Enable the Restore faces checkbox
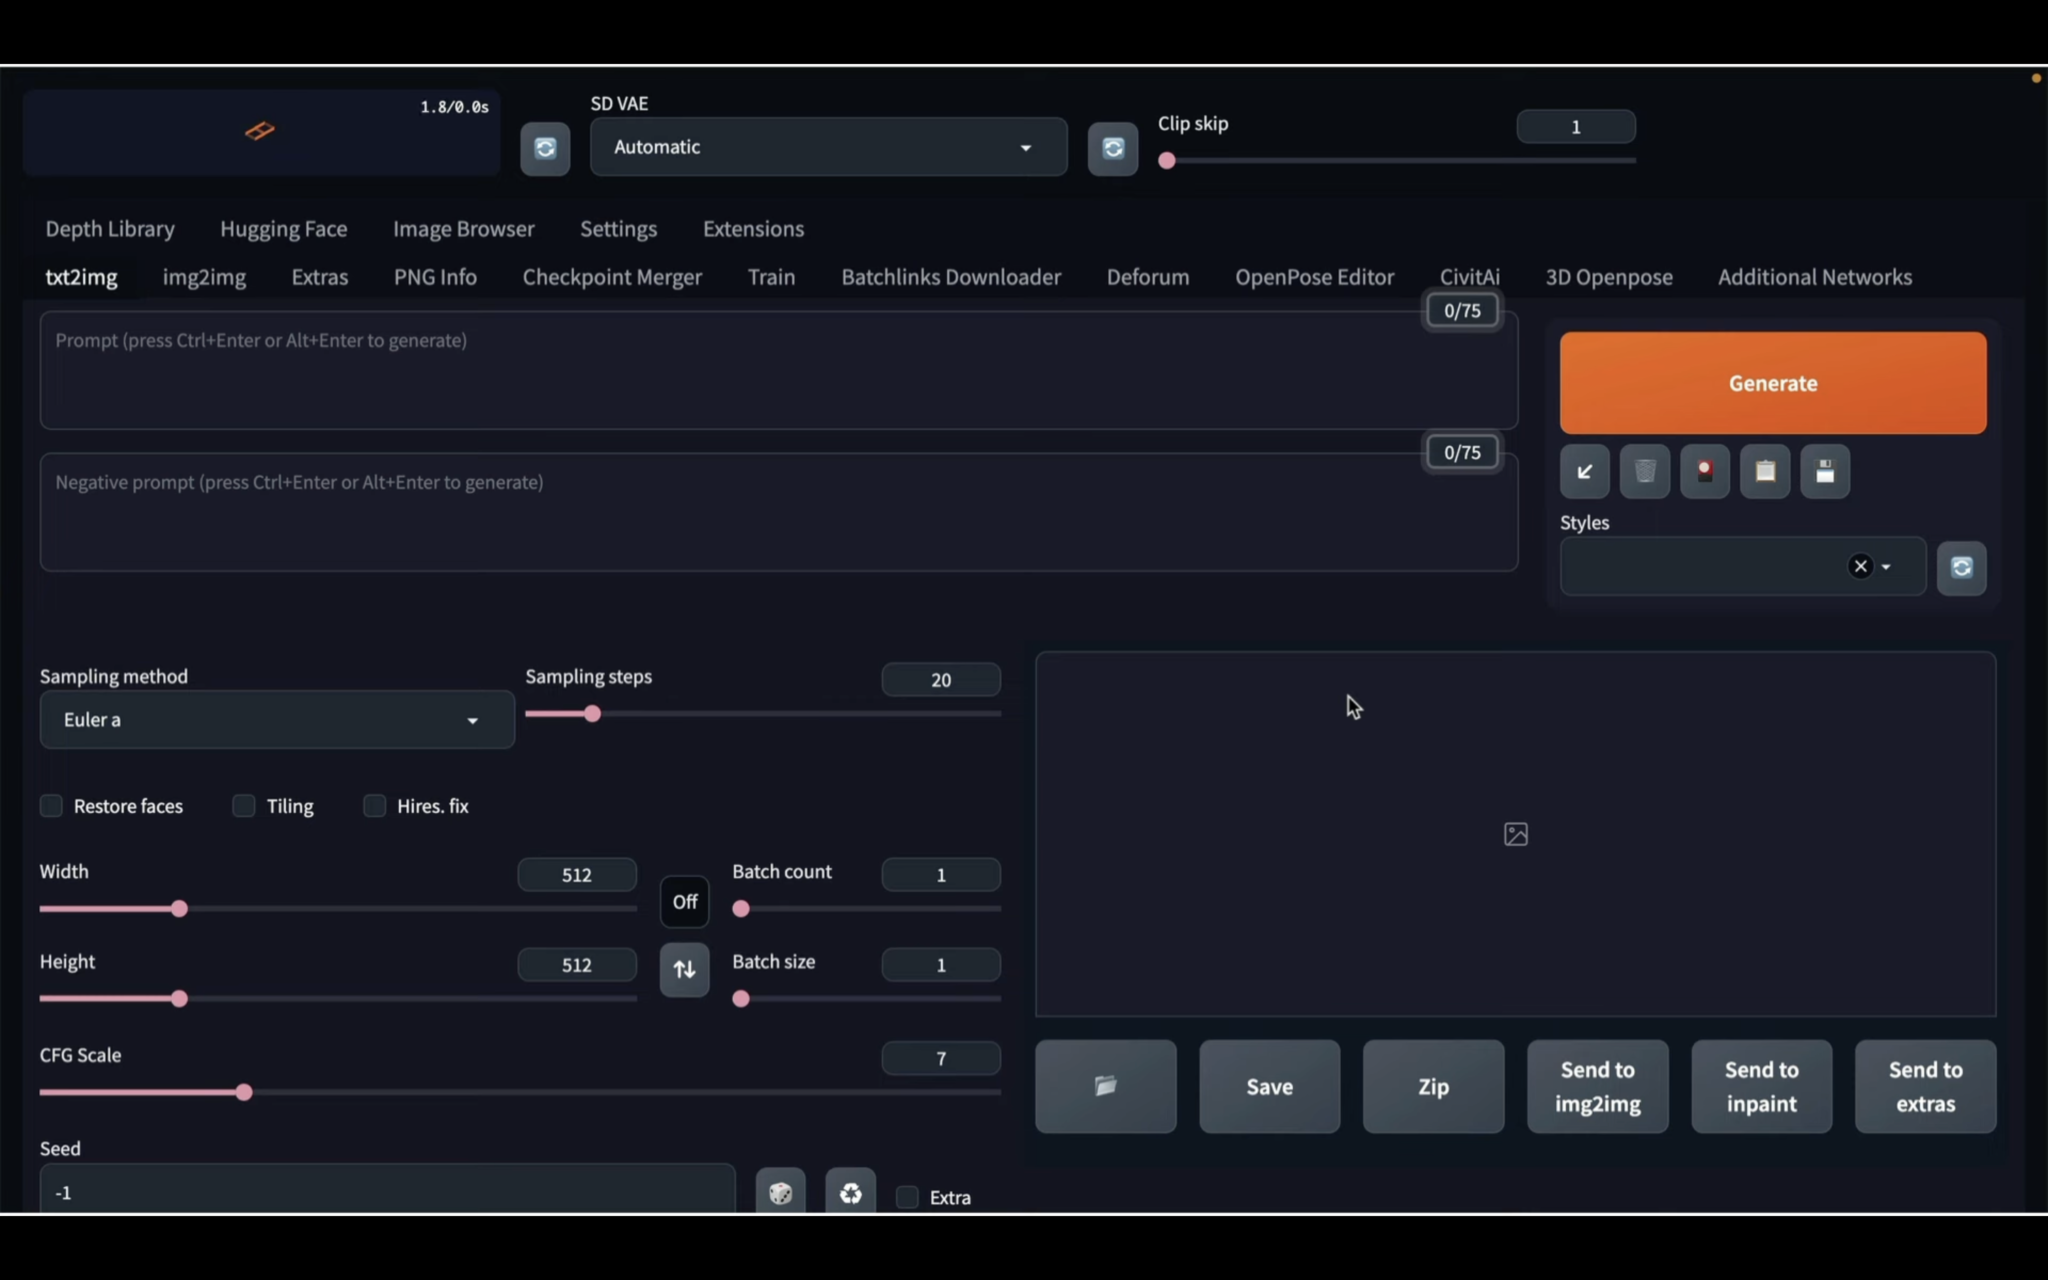This screenshot has height=1280, width=2048. (51, 806)
